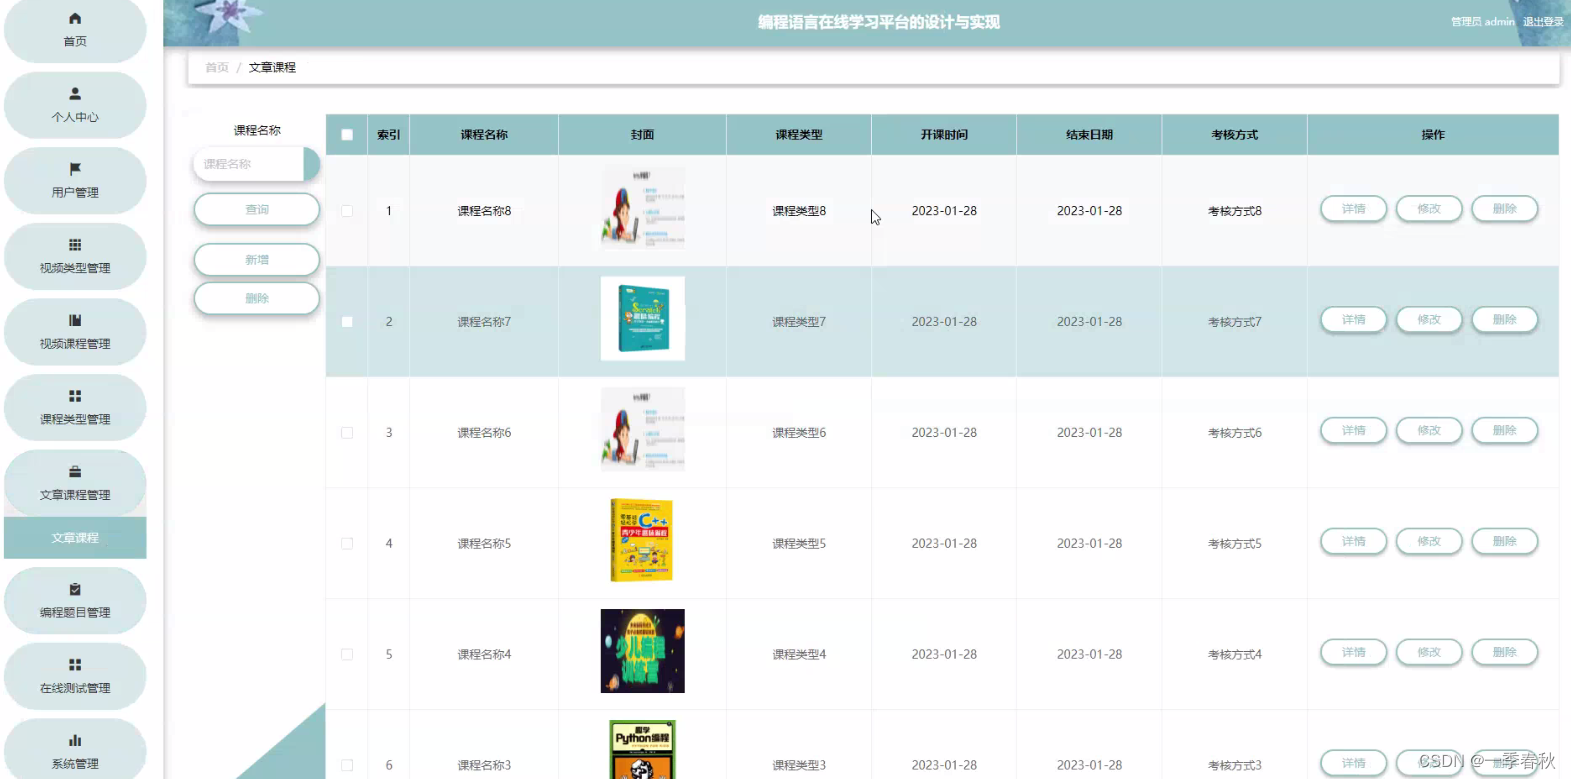Open 编程题目管理 in sidebar
This screenshot has height=779, width=1571.
click(75, 601)
